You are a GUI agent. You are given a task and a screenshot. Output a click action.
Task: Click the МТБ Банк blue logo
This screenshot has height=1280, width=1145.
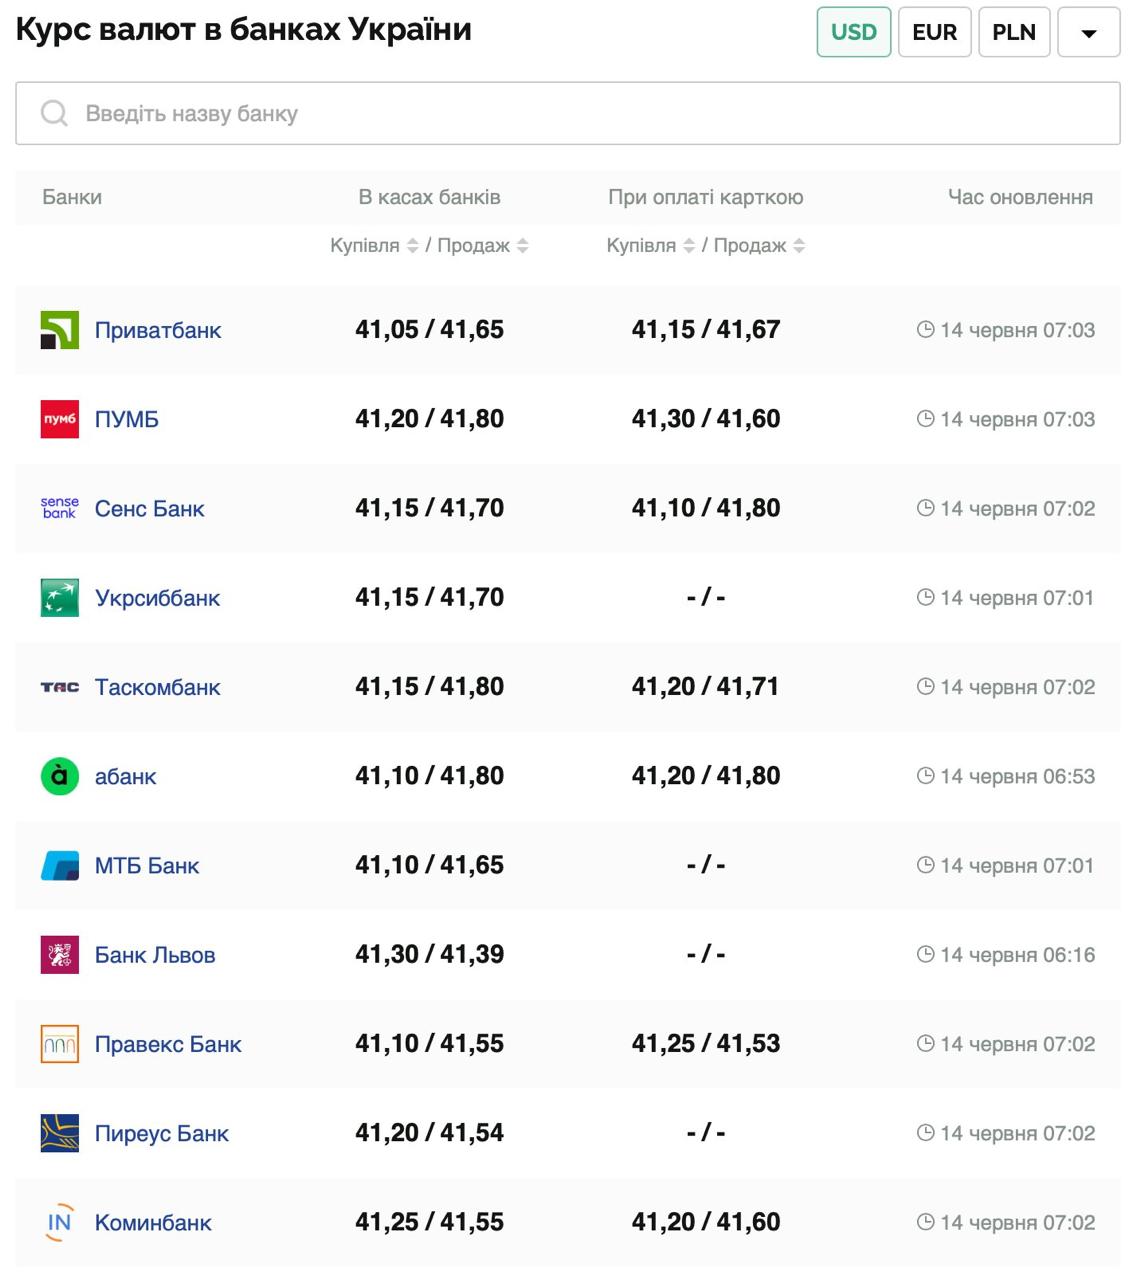[59, 865]
